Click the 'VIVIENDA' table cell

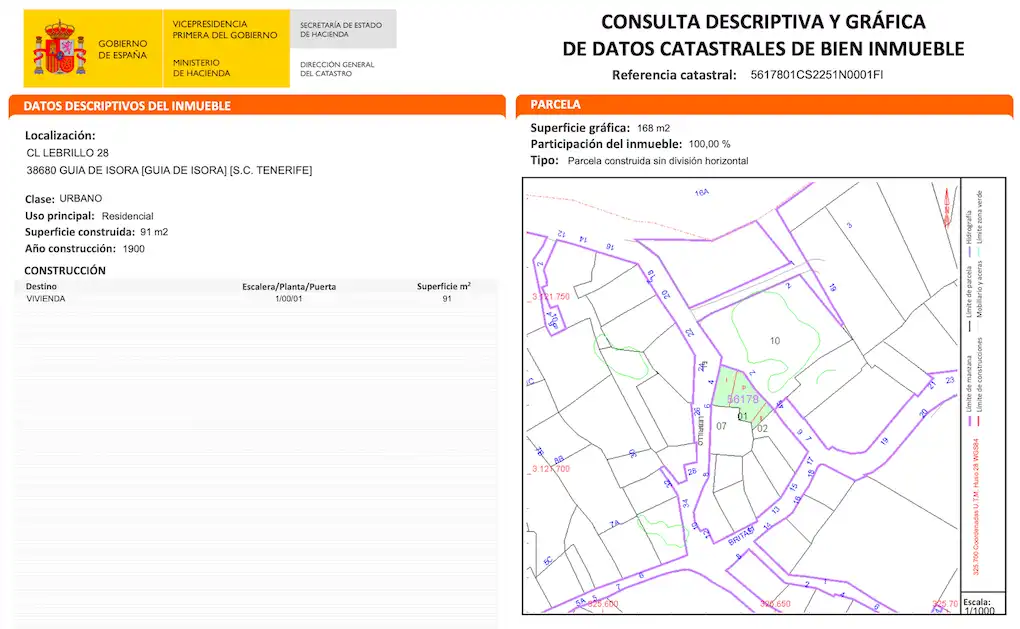click(46, 299)
